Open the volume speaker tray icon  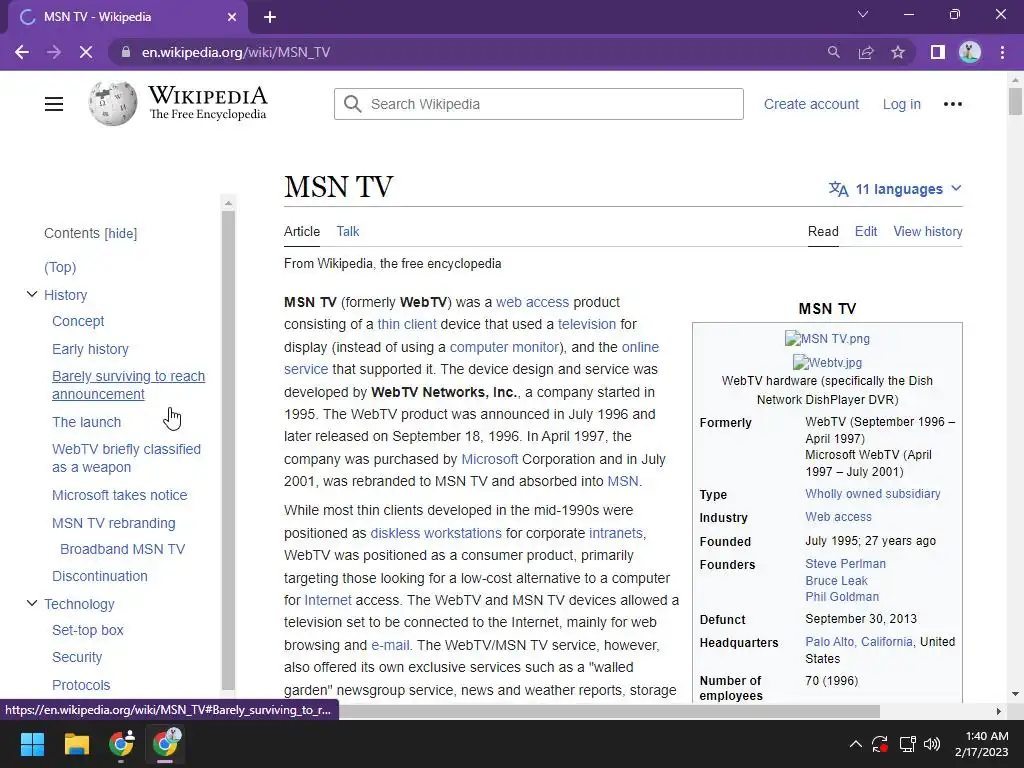click(x=932, y=744)
